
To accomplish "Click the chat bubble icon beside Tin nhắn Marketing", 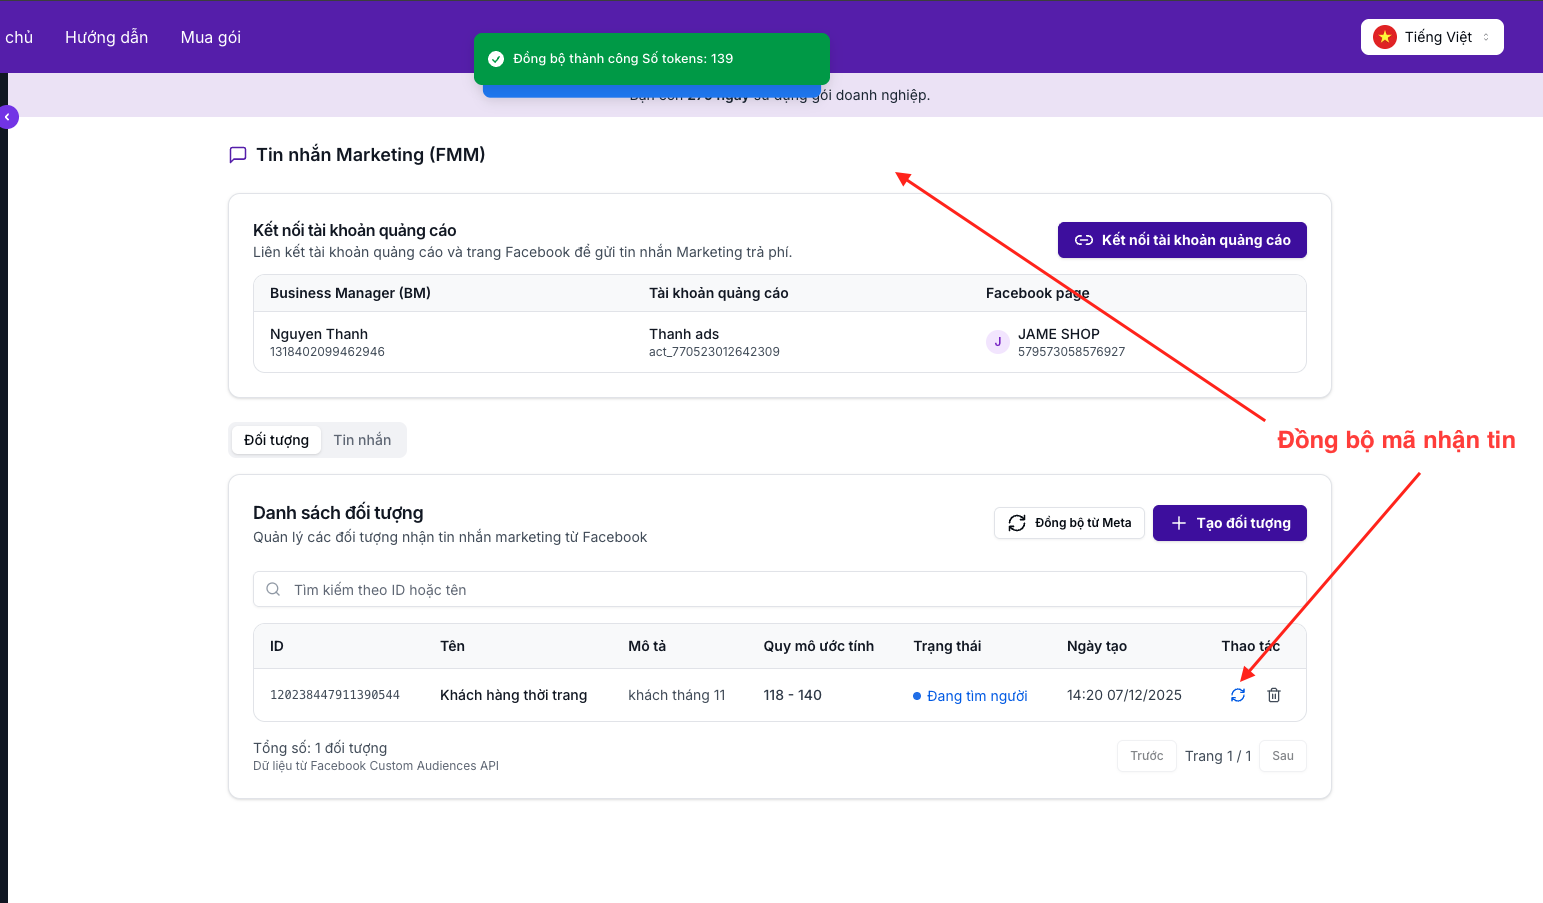I will [x=238, y=155].
